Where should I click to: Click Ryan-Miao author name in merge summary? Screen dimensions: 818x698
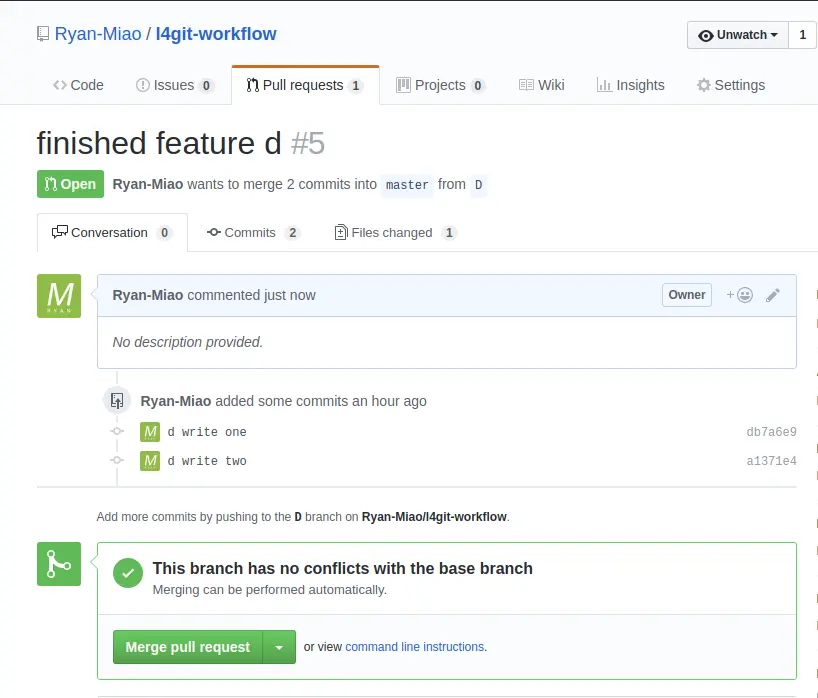148,184
